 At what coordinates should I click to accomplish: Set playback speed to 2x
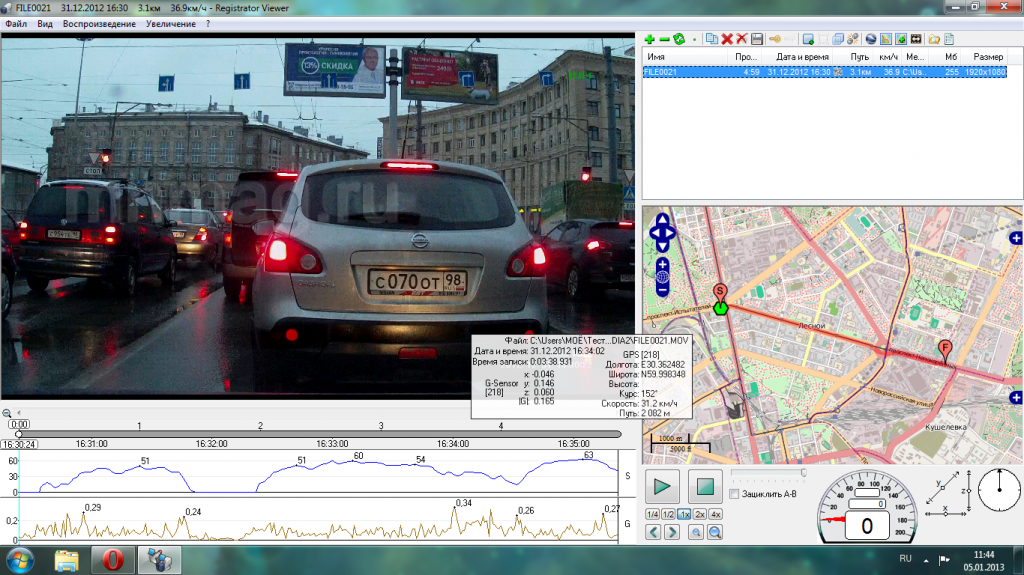[699, 514]
